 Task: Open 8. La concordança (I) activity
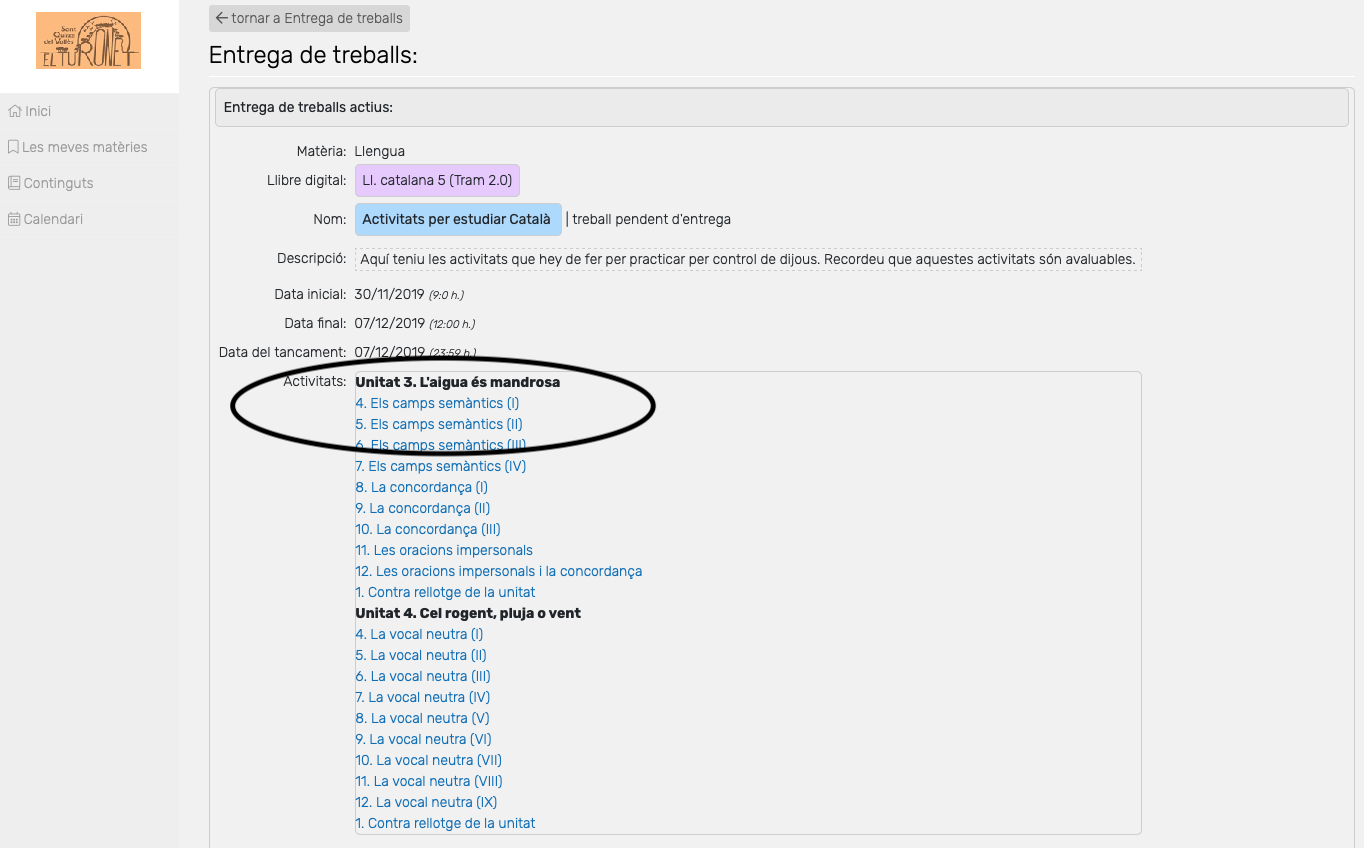(x=421, y=487)
